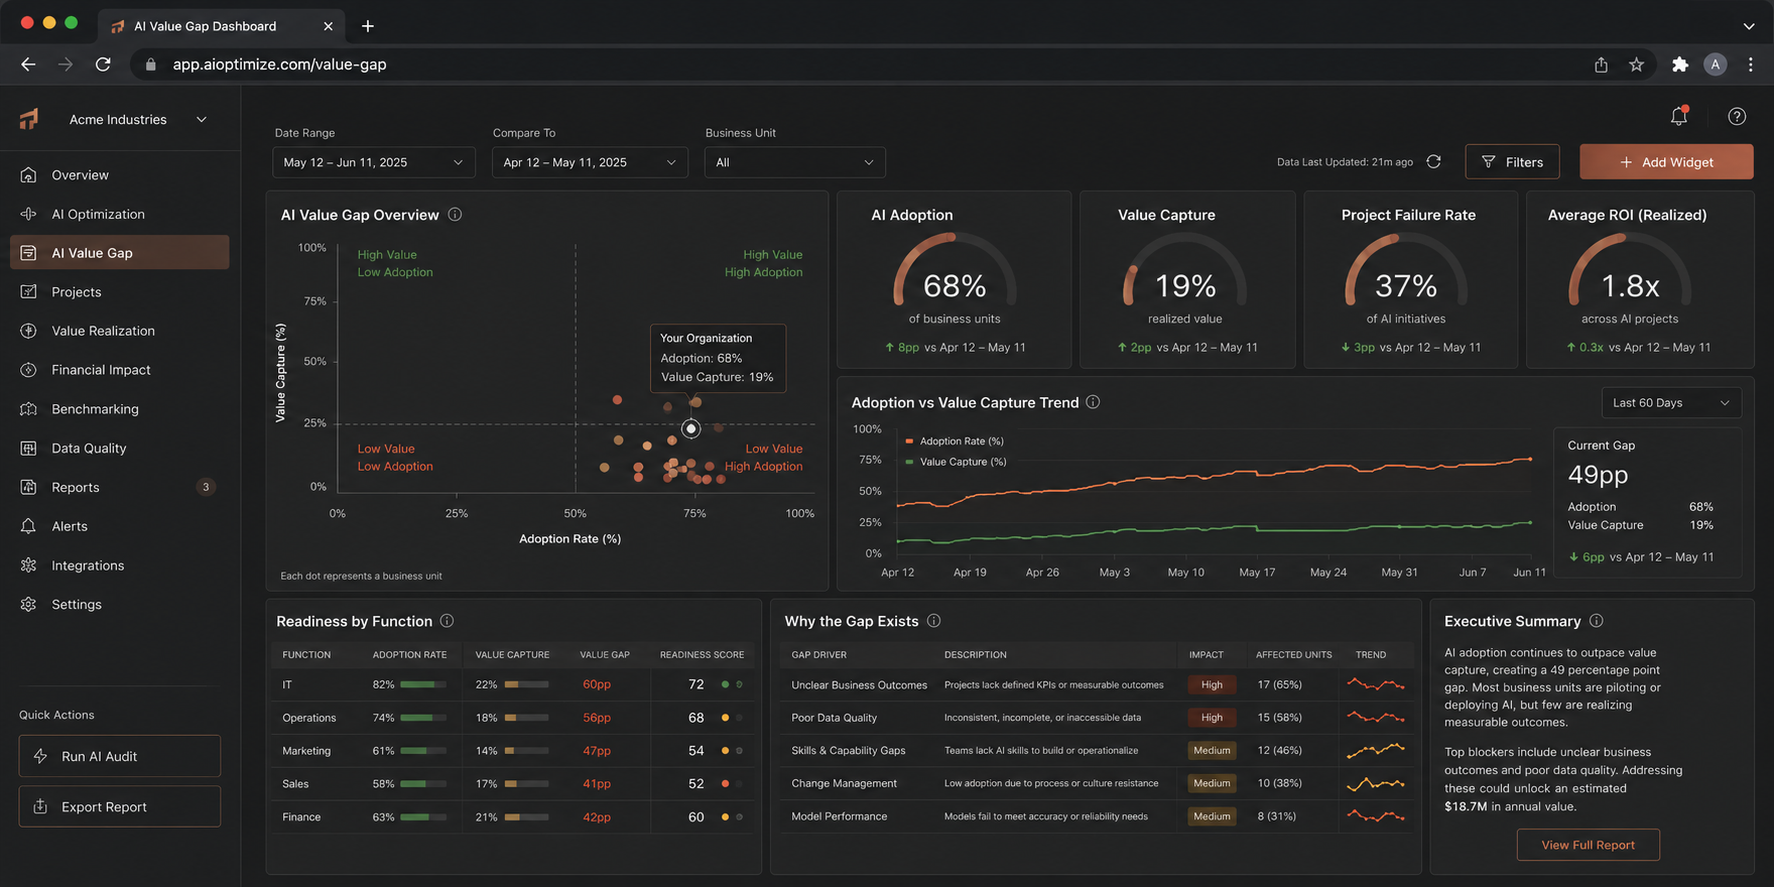Click the browser share icon

click(x=1601, y=64)
